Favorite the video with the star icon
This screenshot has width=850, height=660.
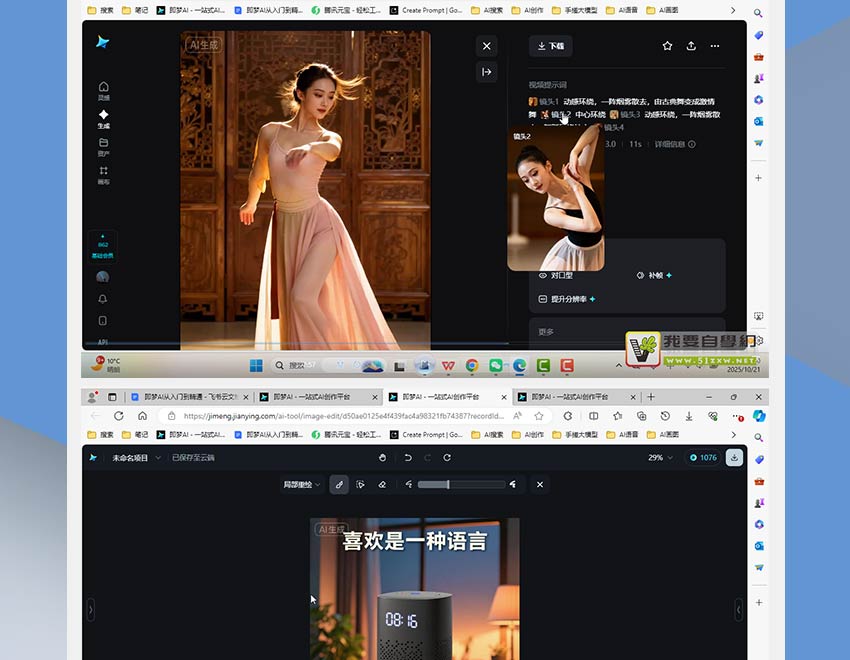(x=667, y=46)
